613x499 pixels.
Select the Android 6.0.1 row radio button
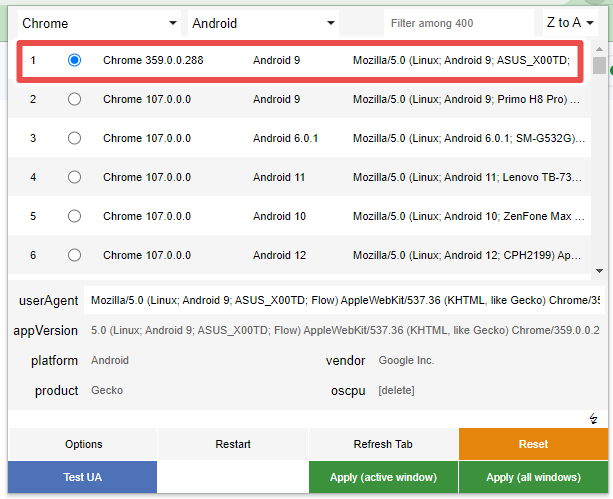[74, 138]
